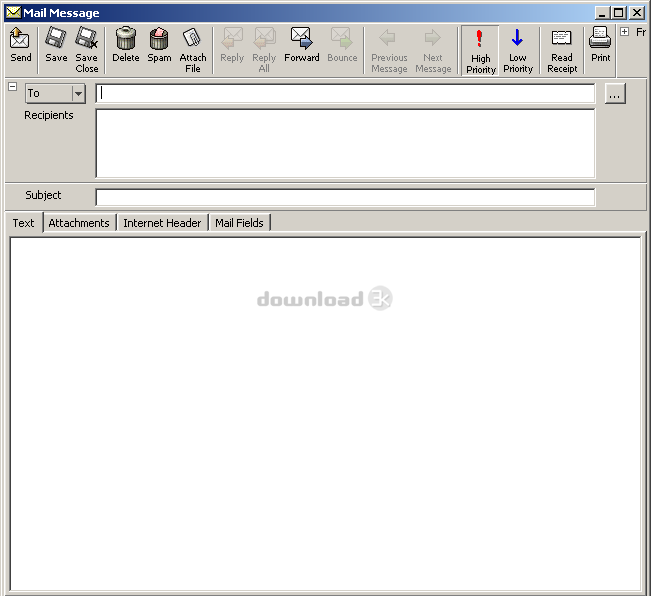Image resolution: width=651 pixels, height=596 pixels.
Task: Request a Read Receipt
Action: pyautogui.click(x=562, y=50)
